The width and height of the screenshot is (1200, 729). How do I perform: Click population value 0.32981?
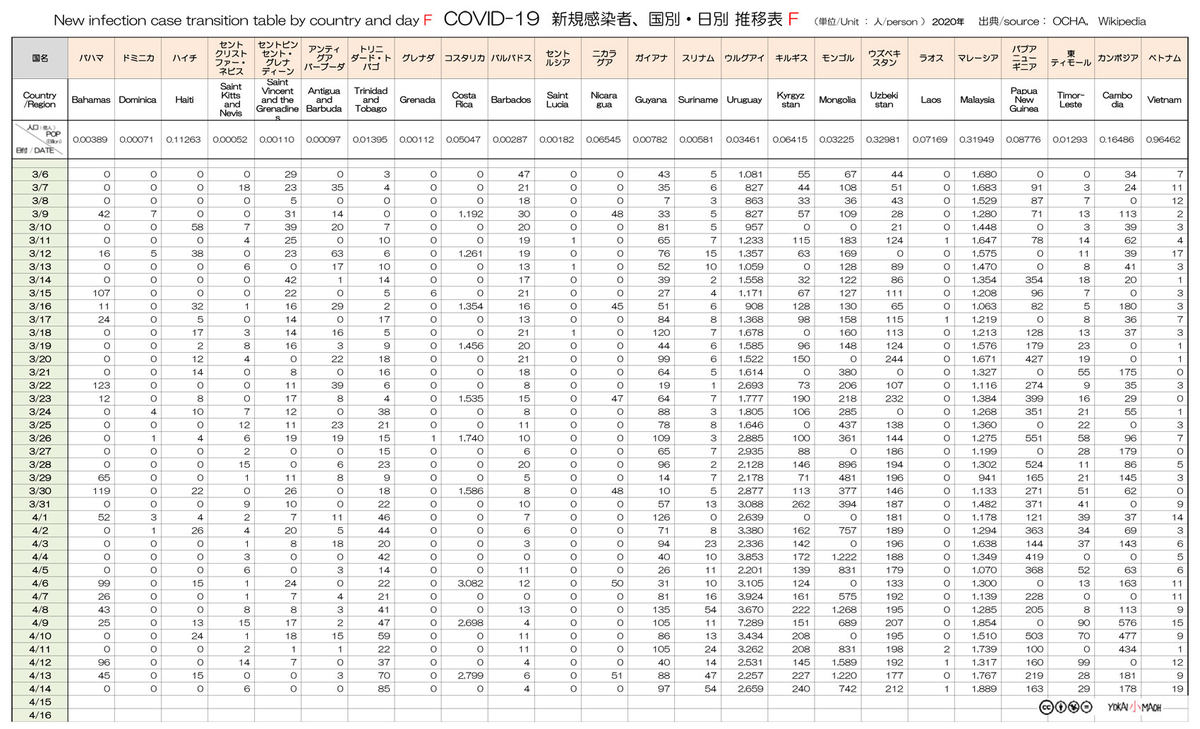(884, 139)
